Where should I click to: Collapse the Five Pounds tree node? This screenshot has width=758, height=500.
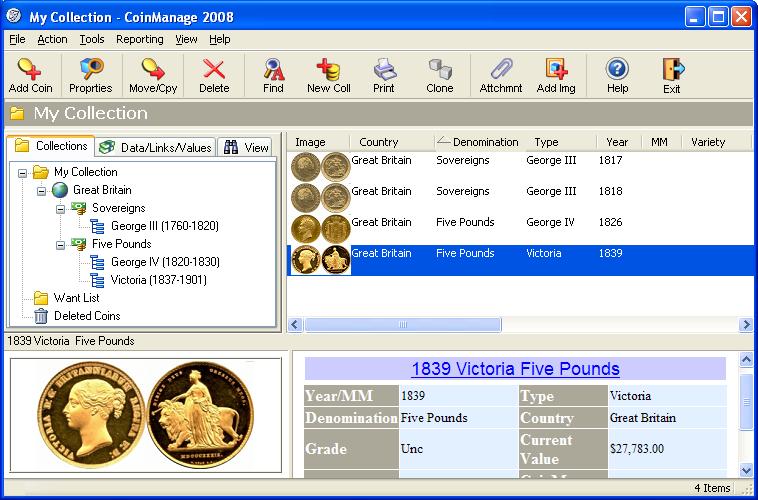[60, 245]
